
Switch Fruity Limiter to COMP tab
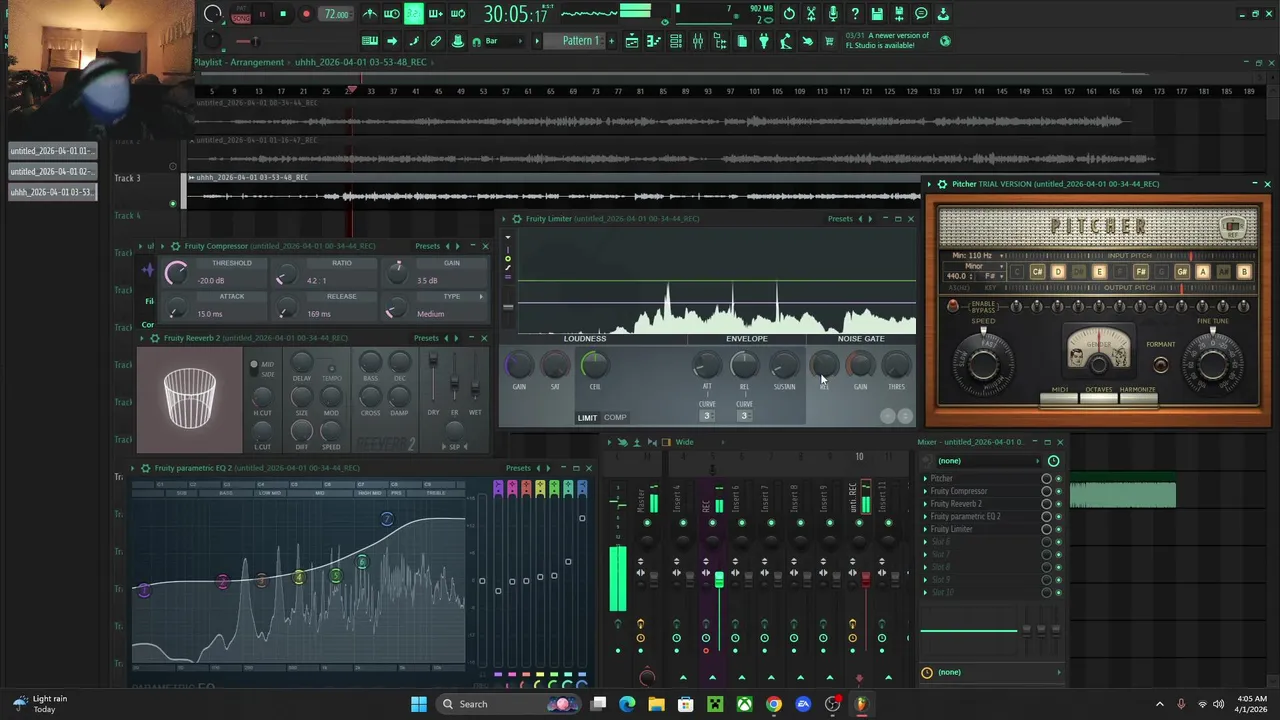[615, 417]
